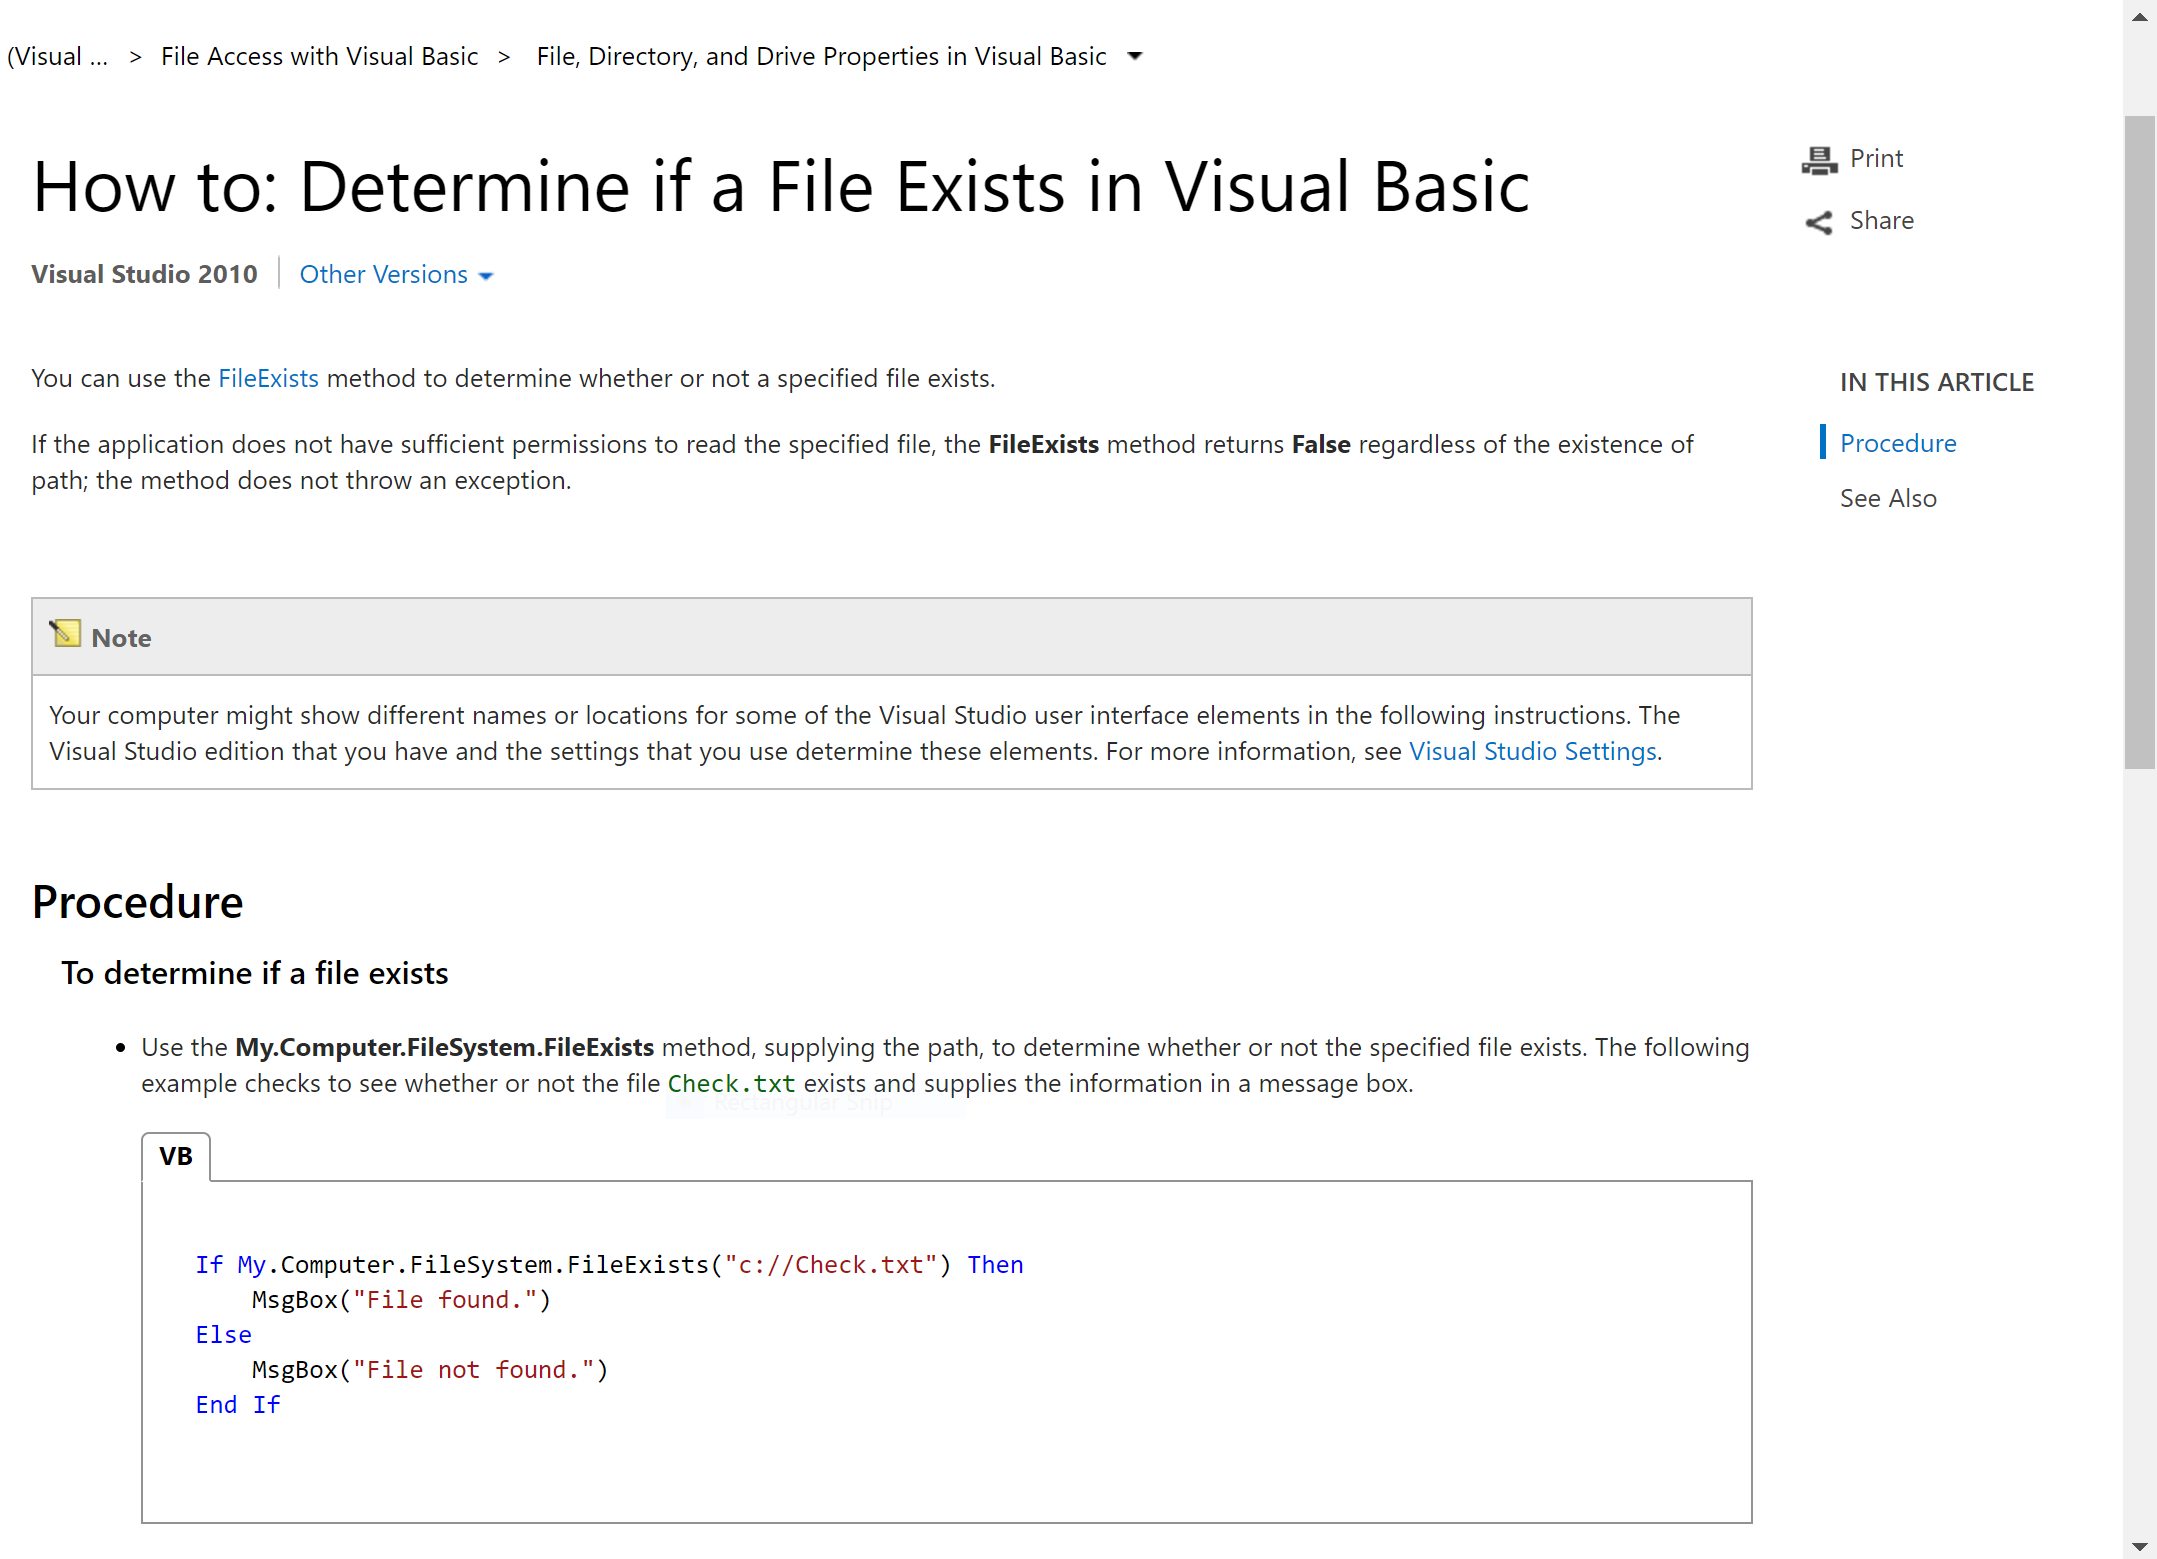This screenshot has width=2157, height=1559.
Task: Click the vertical scrollbar thumb
Action: tap(2139, 440)
